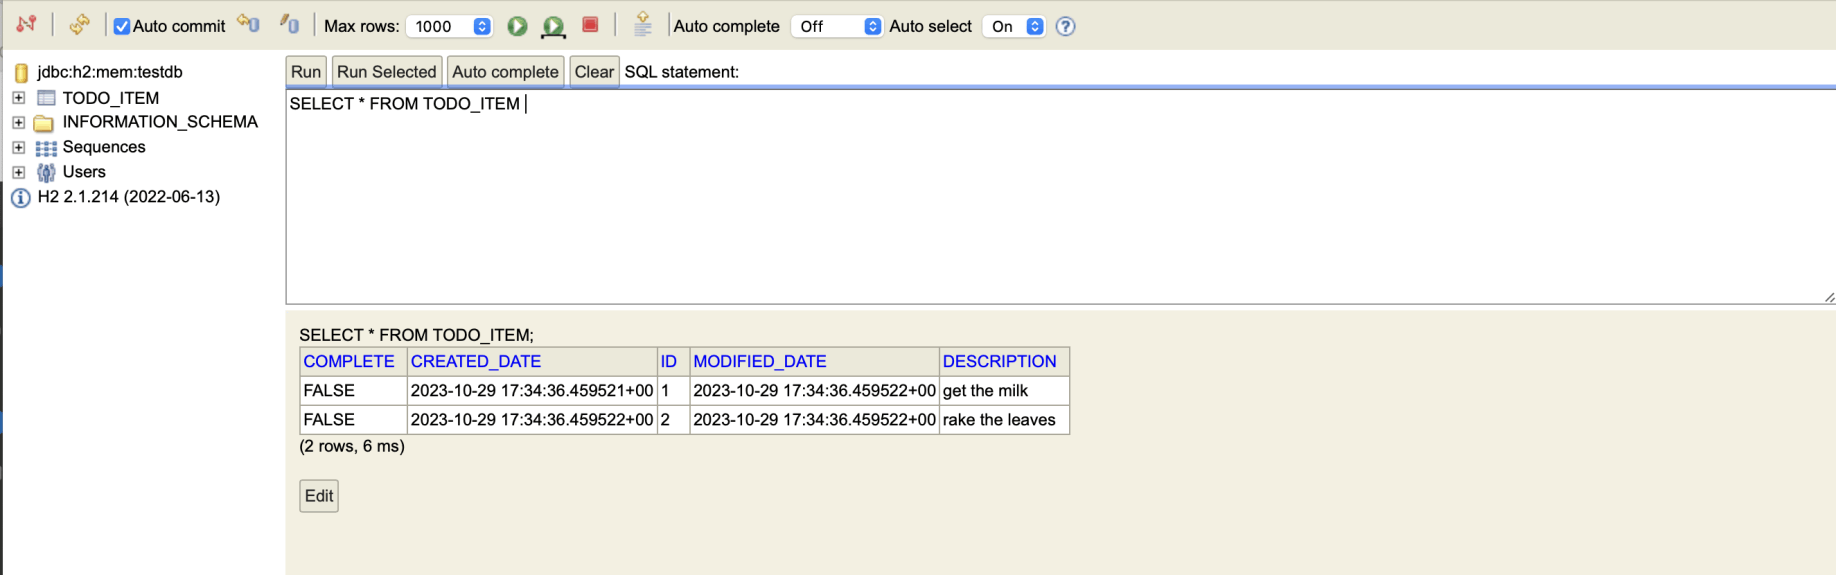Open the Auto select On dropdown

[x=1014, y=26]
